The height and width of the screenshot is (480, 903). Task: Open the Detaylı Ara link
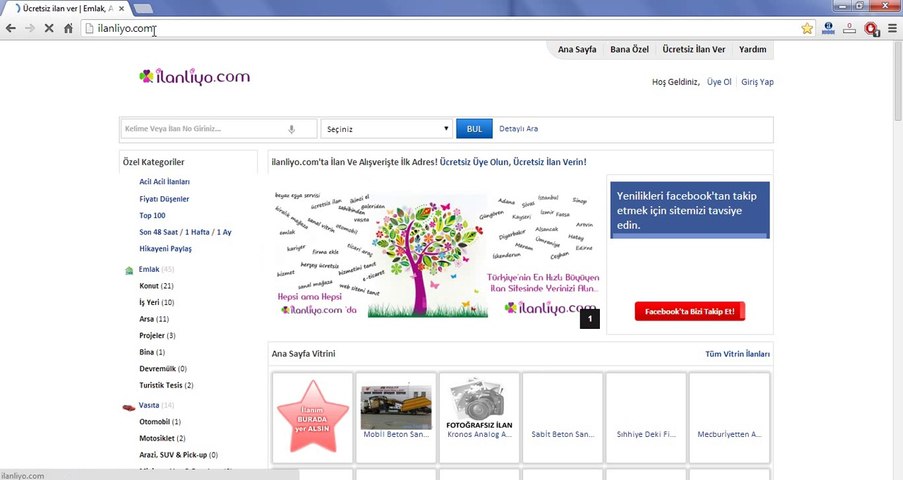pos(518,128)
